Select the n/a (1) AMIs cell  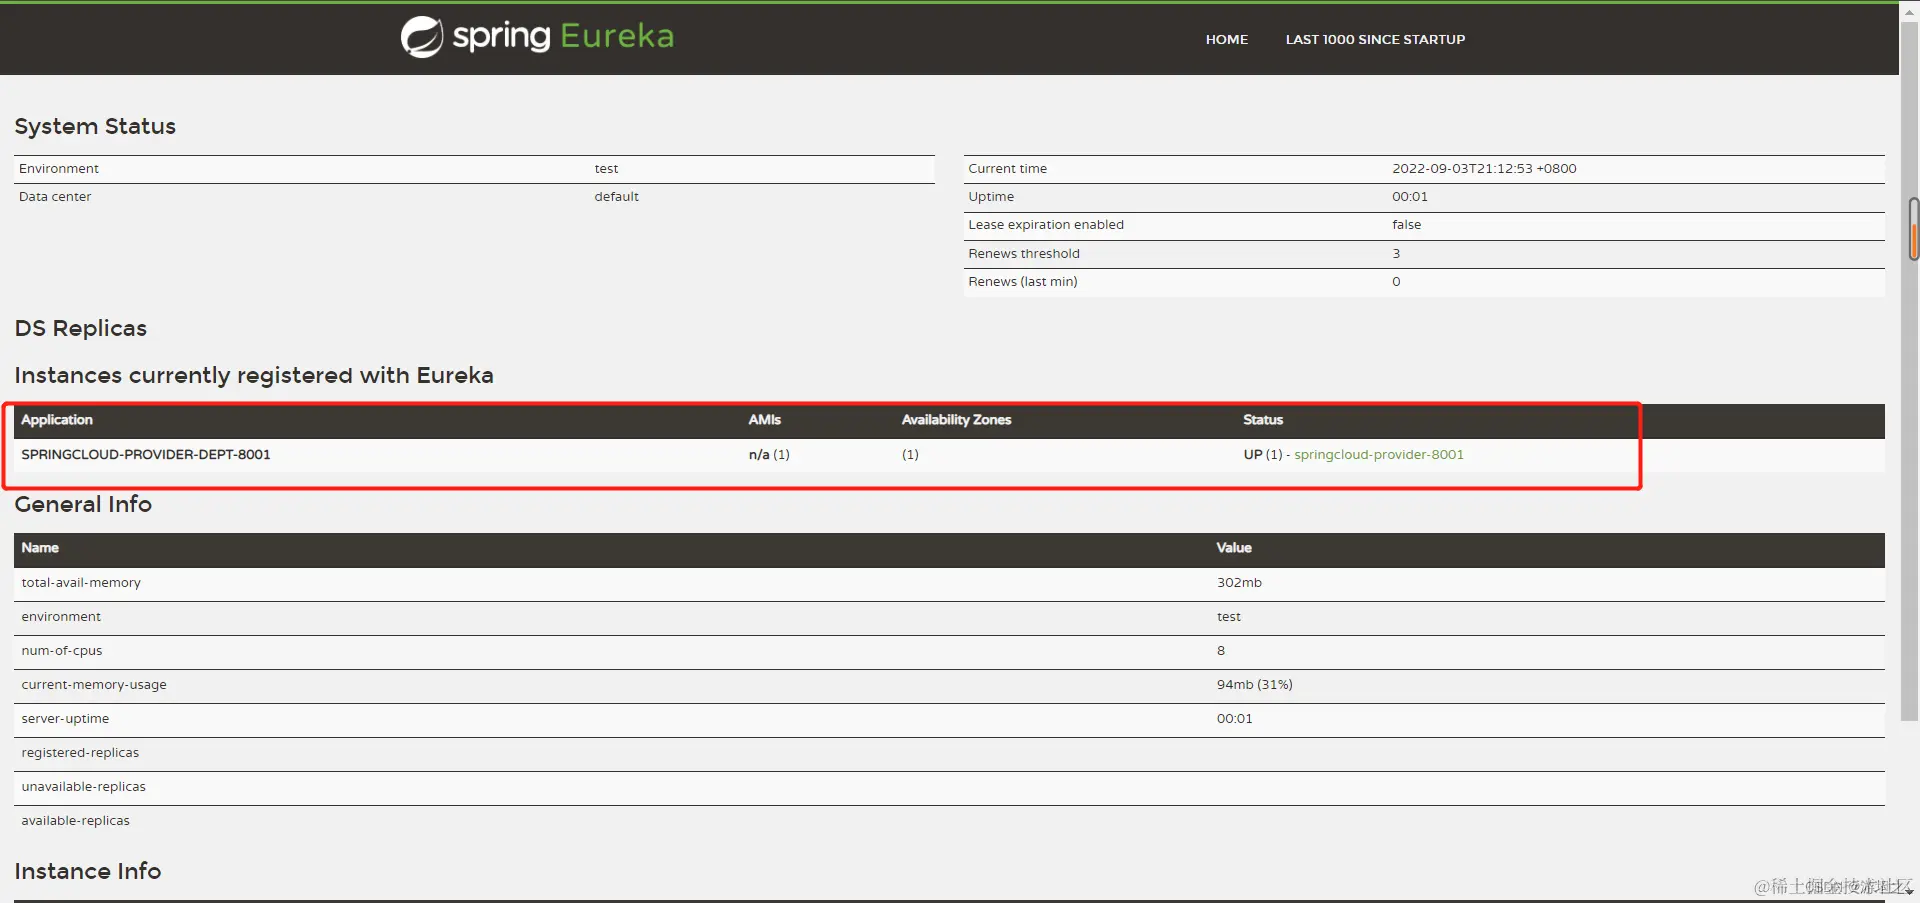click(769, 455)
